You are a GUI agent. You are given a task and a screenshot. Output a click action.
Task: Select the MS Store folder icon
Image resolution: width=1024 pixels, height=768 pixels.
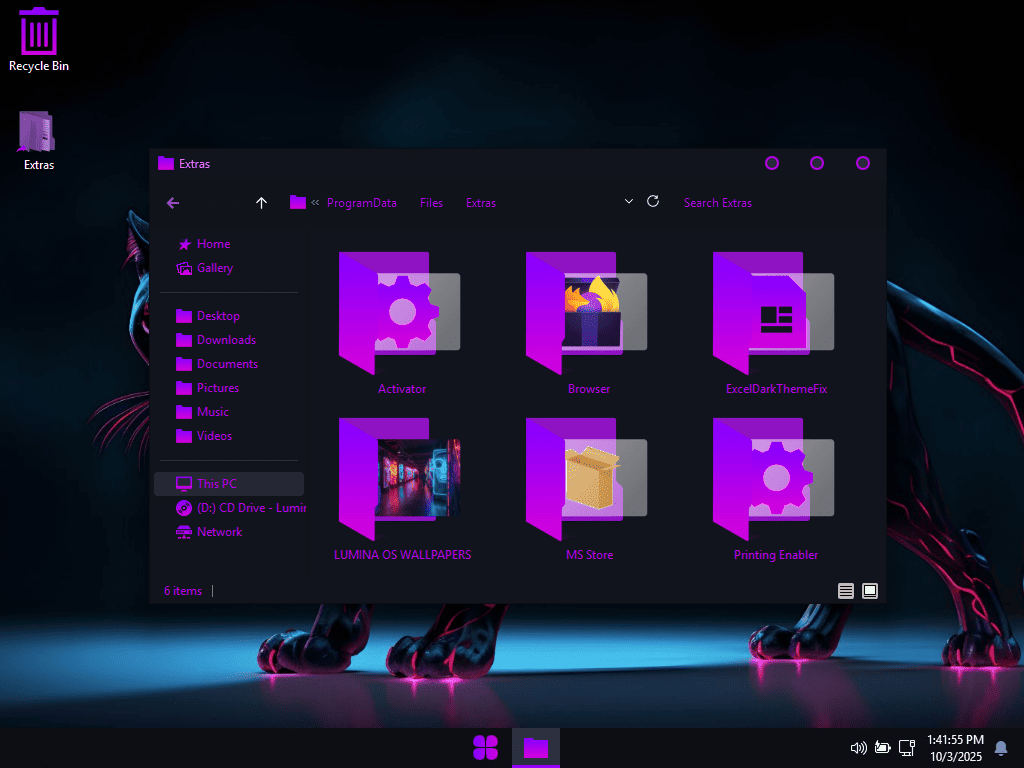pyautogui.click(x=586, y=479)
